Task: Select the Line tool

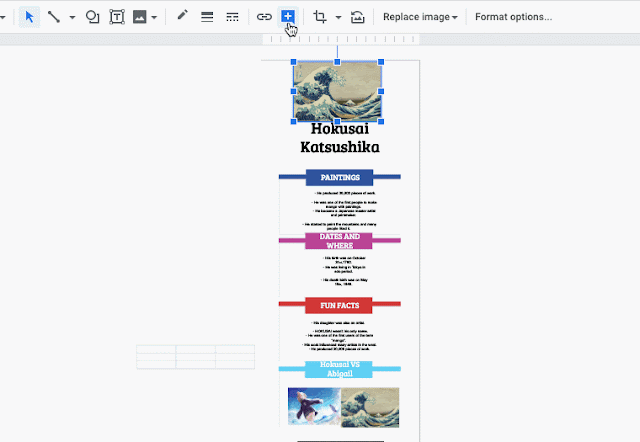Action: point(54,17)
